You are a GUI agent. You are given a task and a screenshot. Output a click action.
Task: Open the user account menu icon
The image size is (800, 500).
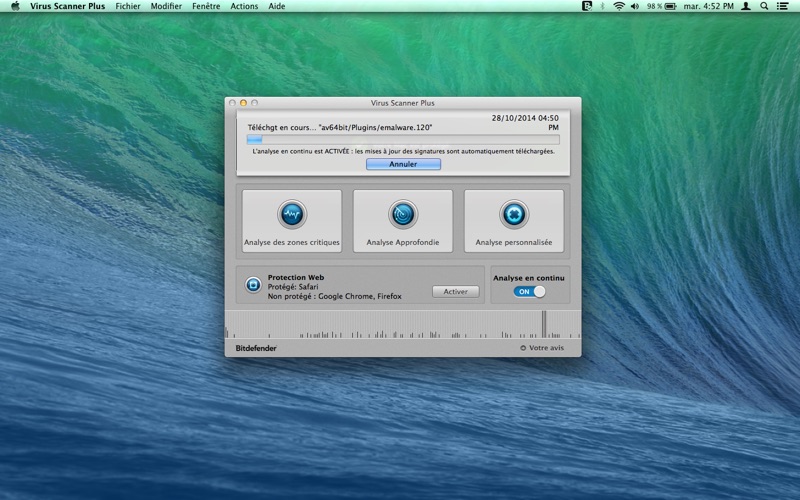point(745,6)
